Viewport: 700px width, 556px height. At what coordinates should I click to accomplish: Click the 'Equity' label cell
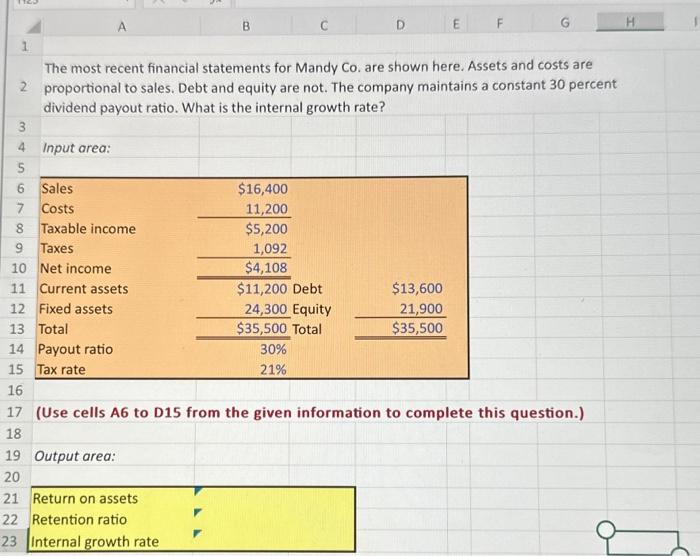[x=312, y=309]
